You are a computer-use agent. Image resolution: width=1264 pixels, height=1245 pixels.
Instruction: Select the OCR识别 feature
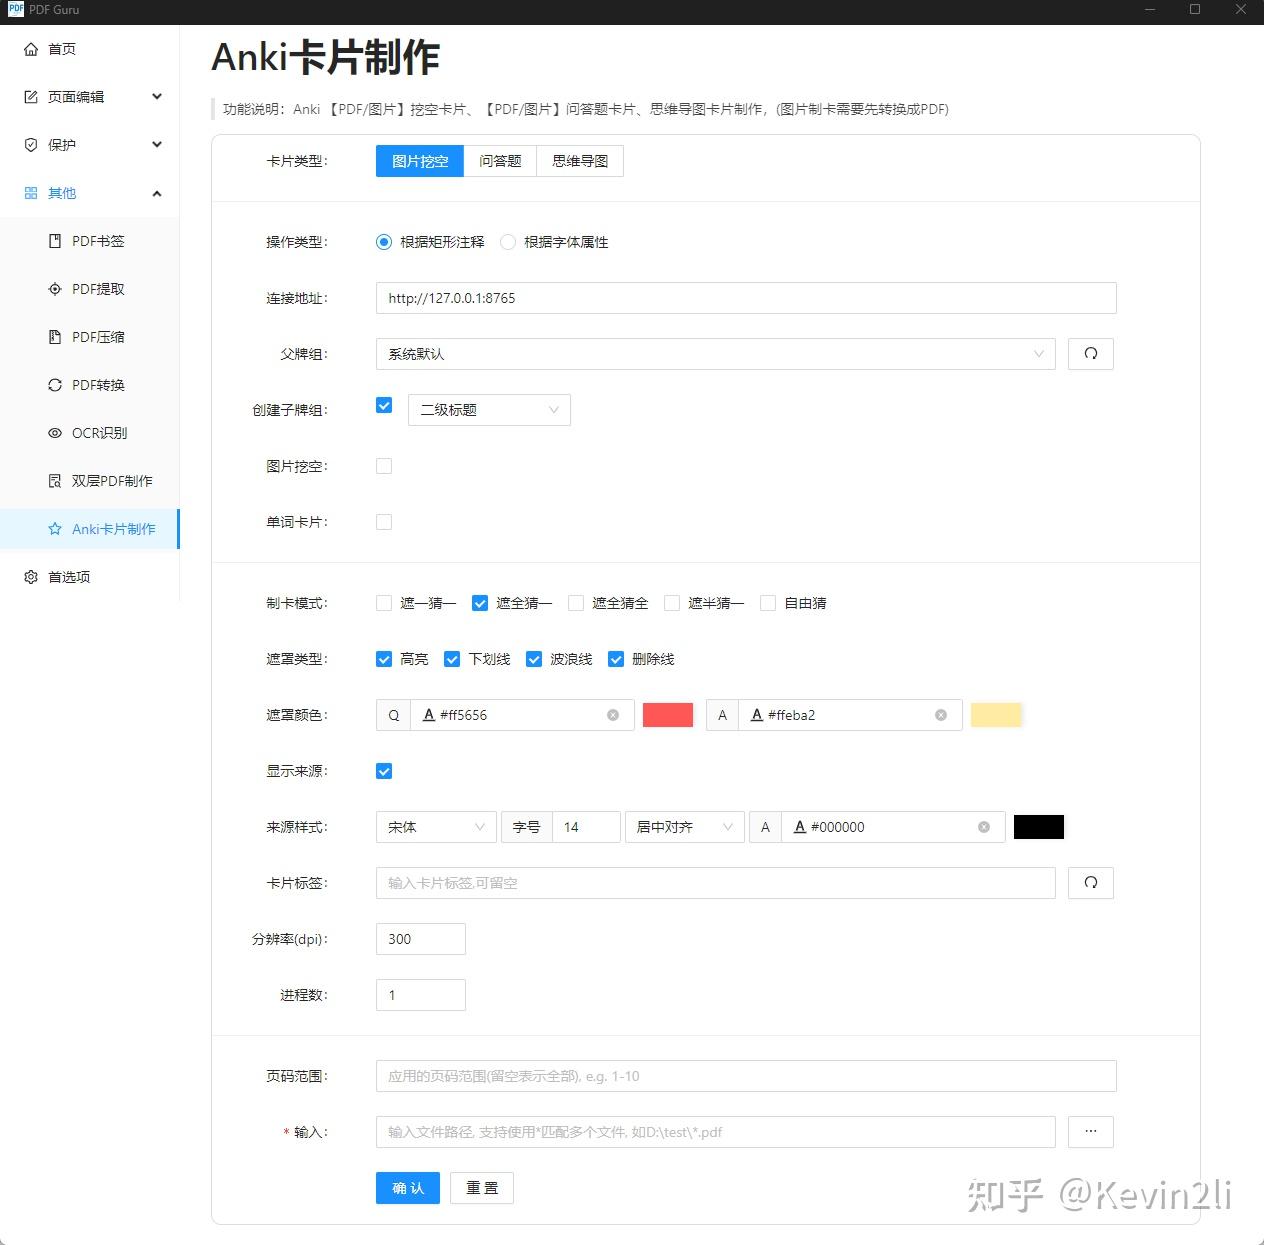98,432
